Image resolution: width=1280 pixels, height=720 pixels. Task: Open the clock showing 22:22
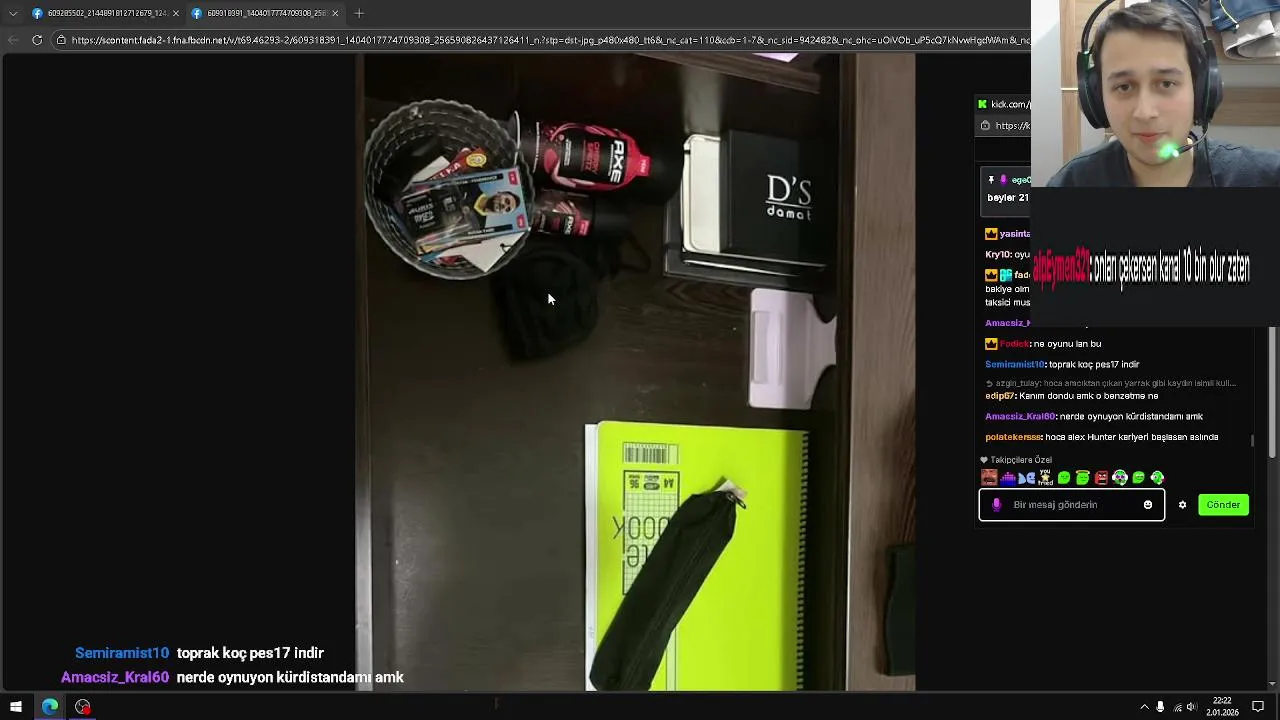[x=1222, y=707]
